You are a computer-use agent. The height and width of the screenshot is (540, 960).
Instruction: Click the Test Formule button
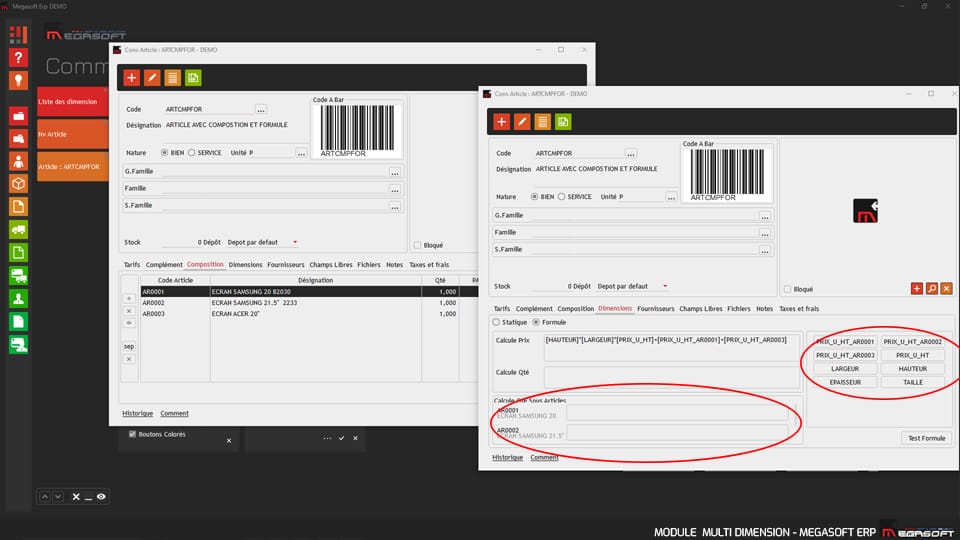(x=926, y=438)
